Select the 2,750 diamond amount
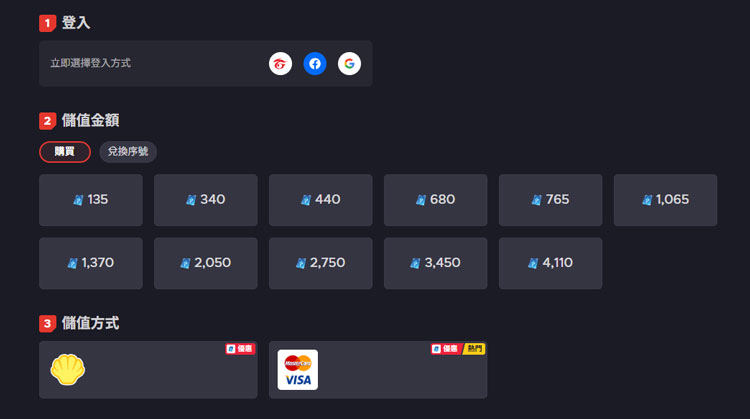Screen dimensions: 750x419 (x=320, y=263)
